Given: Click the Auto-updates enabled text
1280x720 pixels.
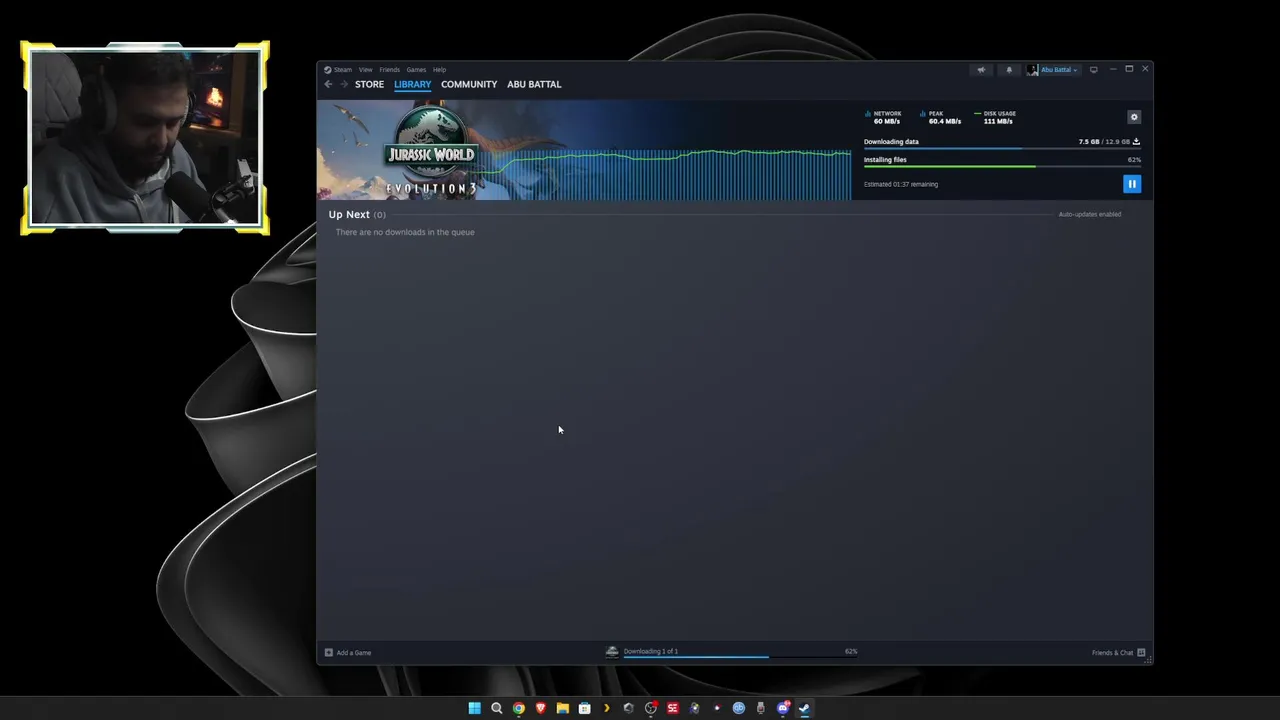Looking at the screenshot, I should [1090, 214].
